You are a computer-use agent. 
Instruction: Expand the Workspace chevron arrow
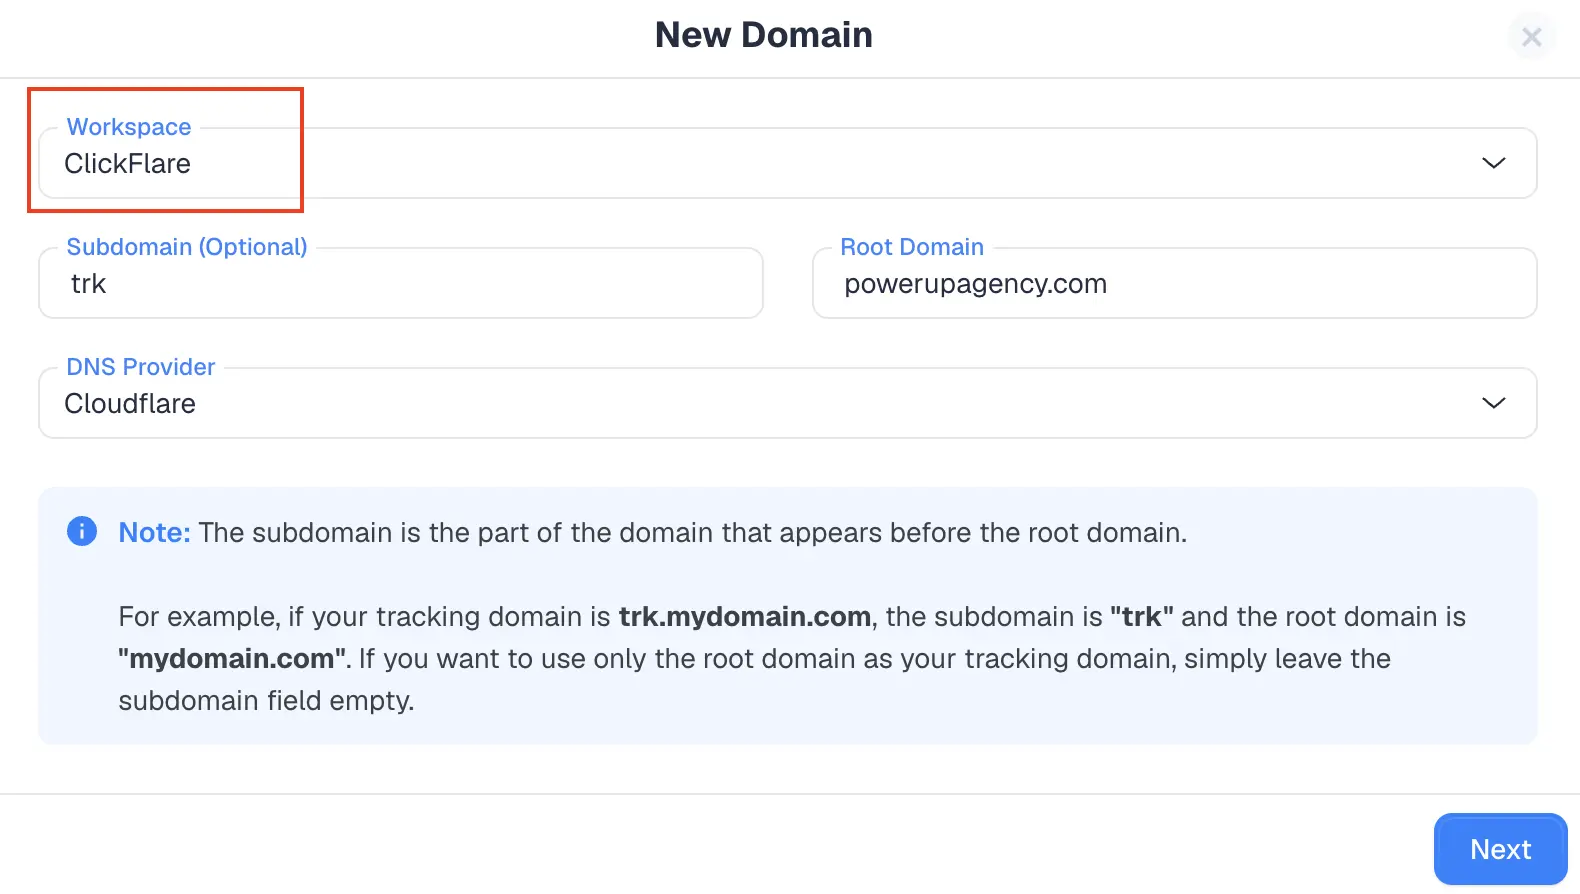pyautogui.click(x=1493, y=163)
